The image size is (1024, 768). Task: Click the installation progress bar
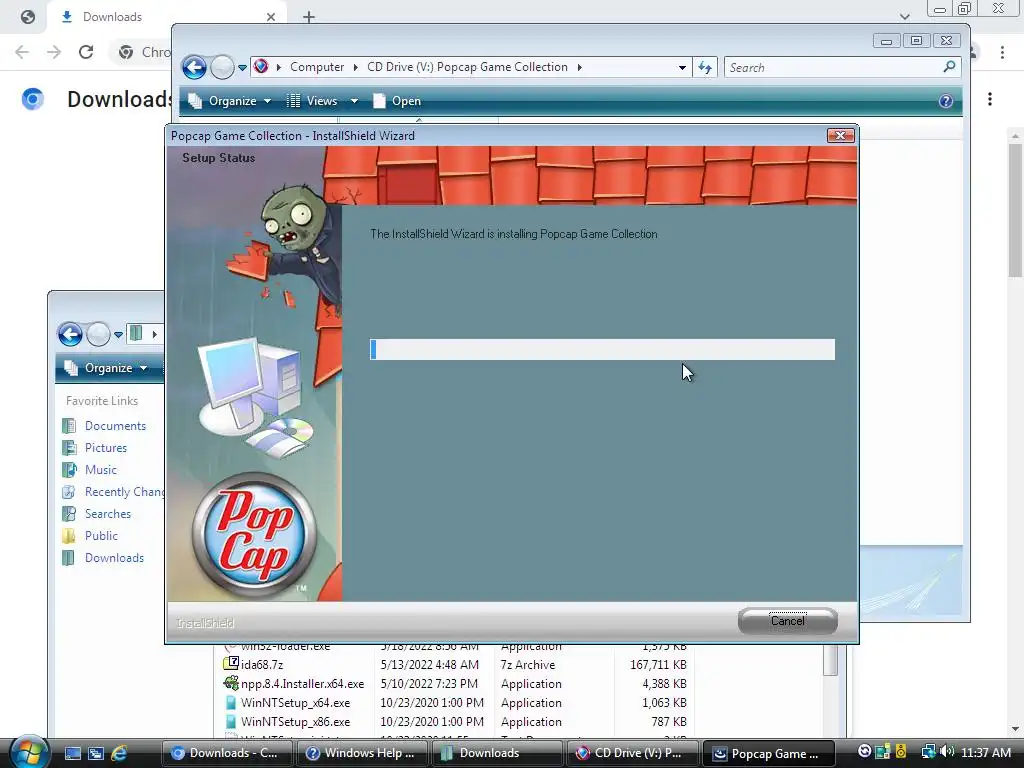[602, 349]
